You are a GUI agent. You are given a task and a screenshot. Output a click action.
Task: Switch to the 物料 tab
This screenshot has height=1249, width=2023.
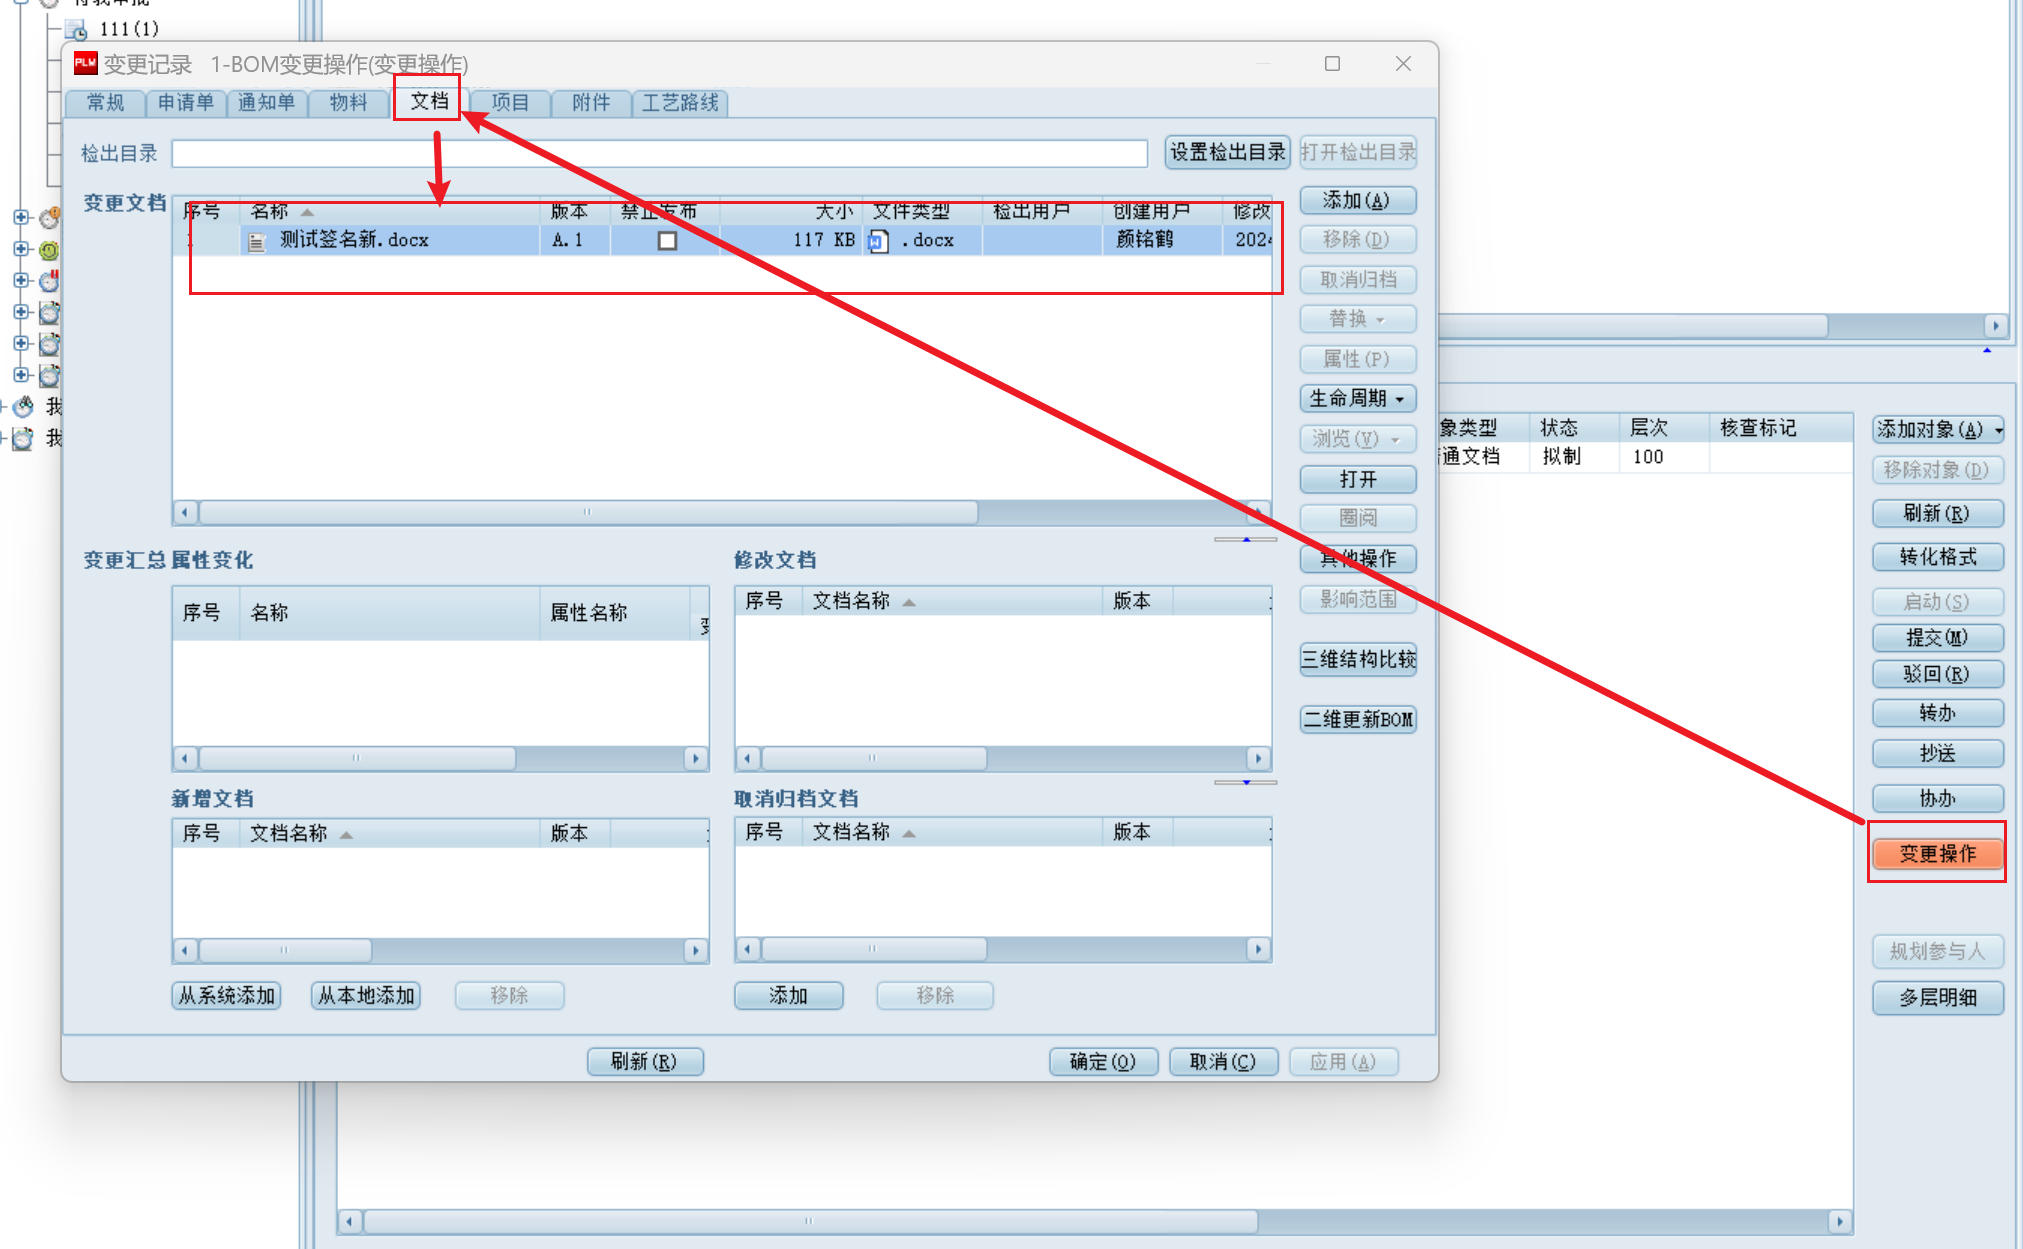(348, 103)
